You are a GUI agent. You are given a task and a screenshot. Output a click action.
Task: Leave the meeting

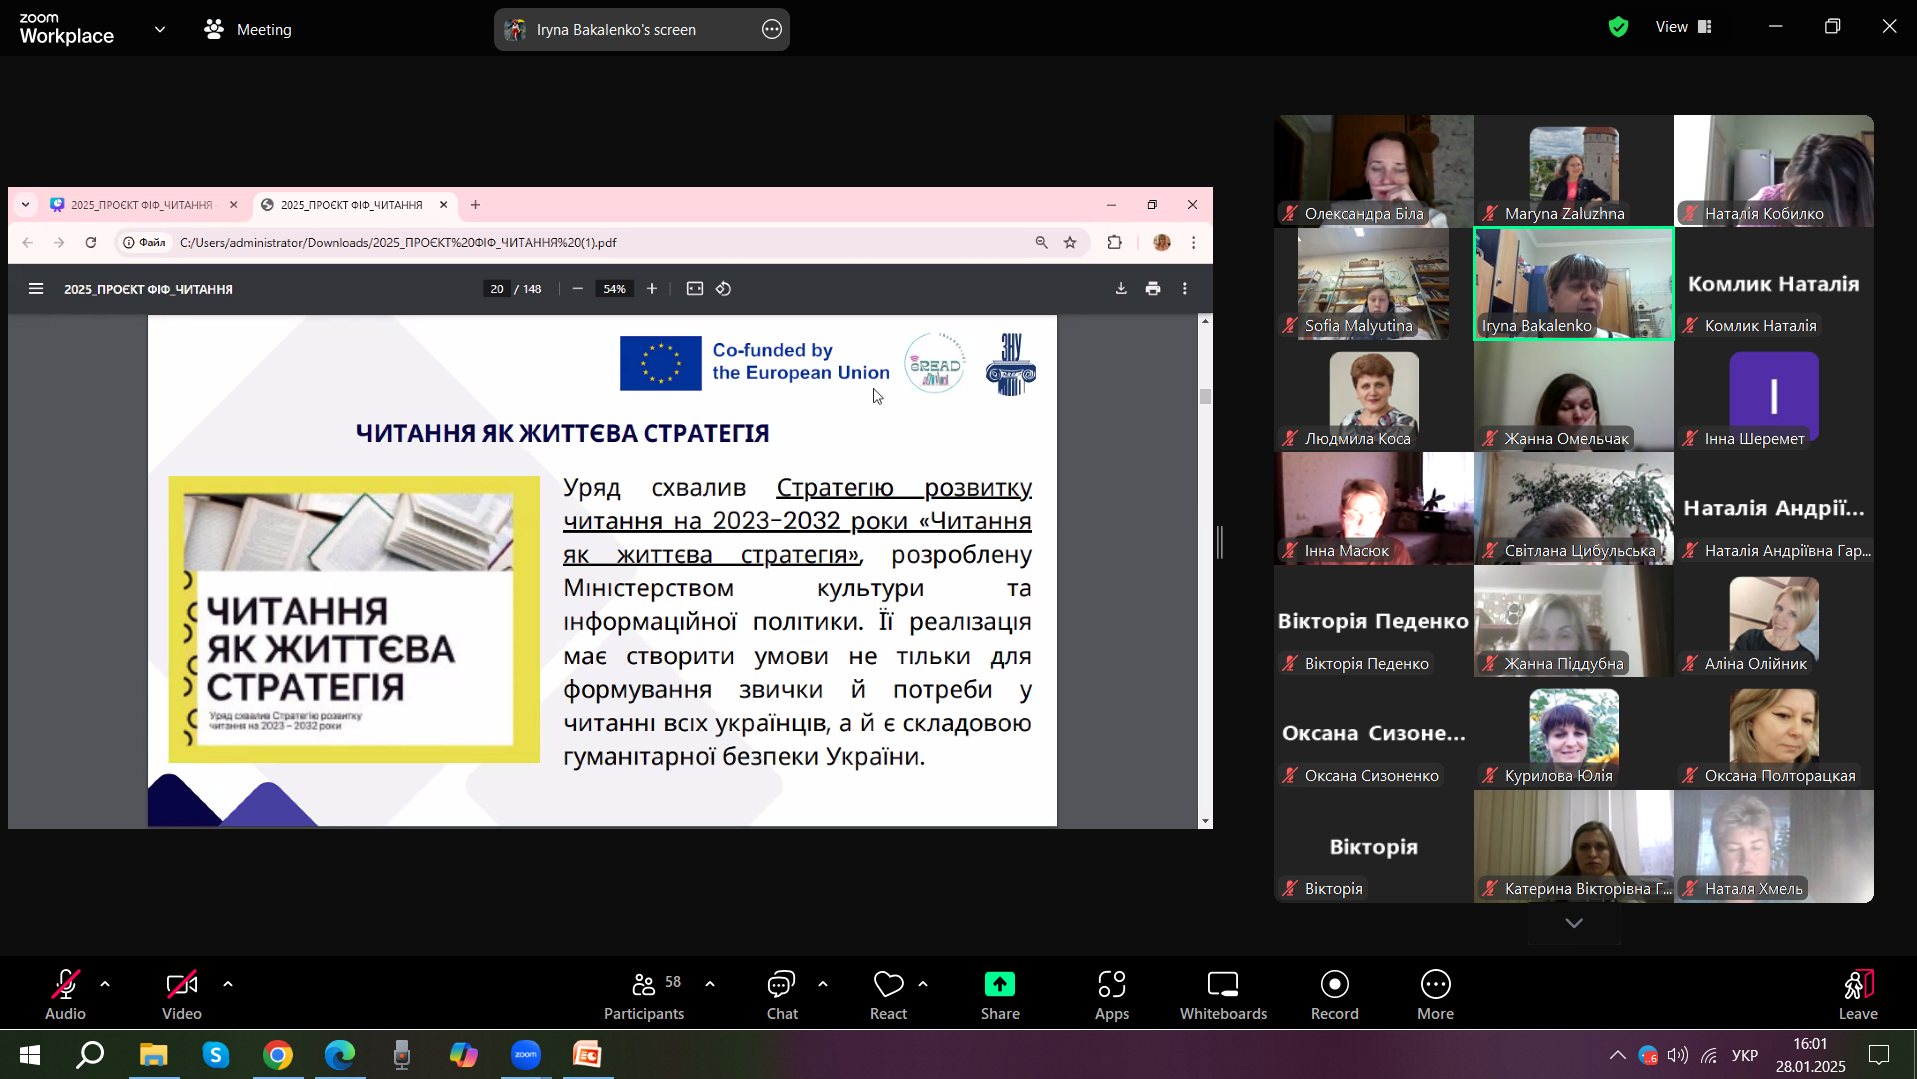pyautogui.click(x=1857, y=994)
